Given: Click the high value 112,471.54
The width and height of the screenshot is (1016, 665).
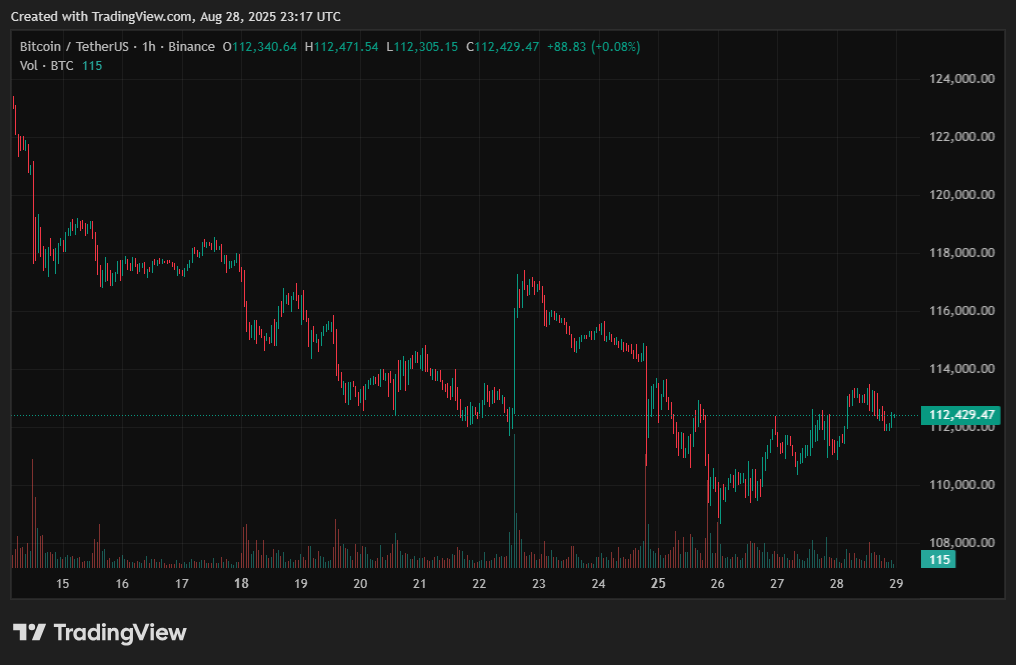Looking at the screenshot, I should coord(346,47).
